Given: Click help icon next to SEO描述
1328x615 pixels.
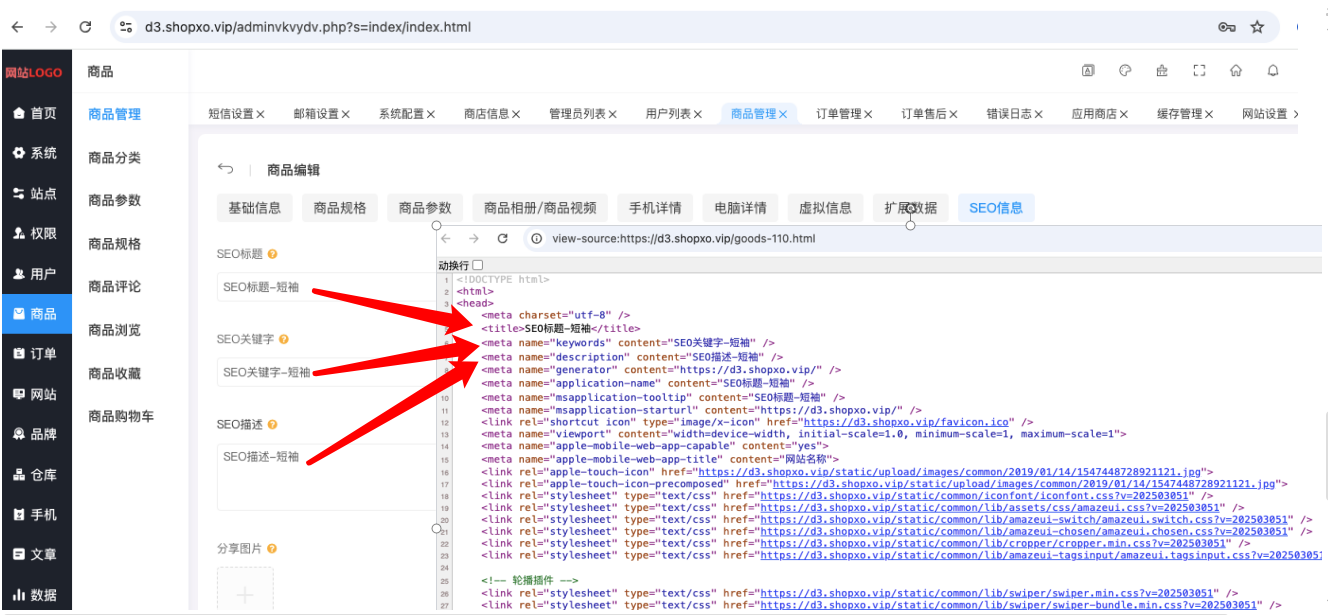Looking at the screenshot, I should click(x=272, y=425).
